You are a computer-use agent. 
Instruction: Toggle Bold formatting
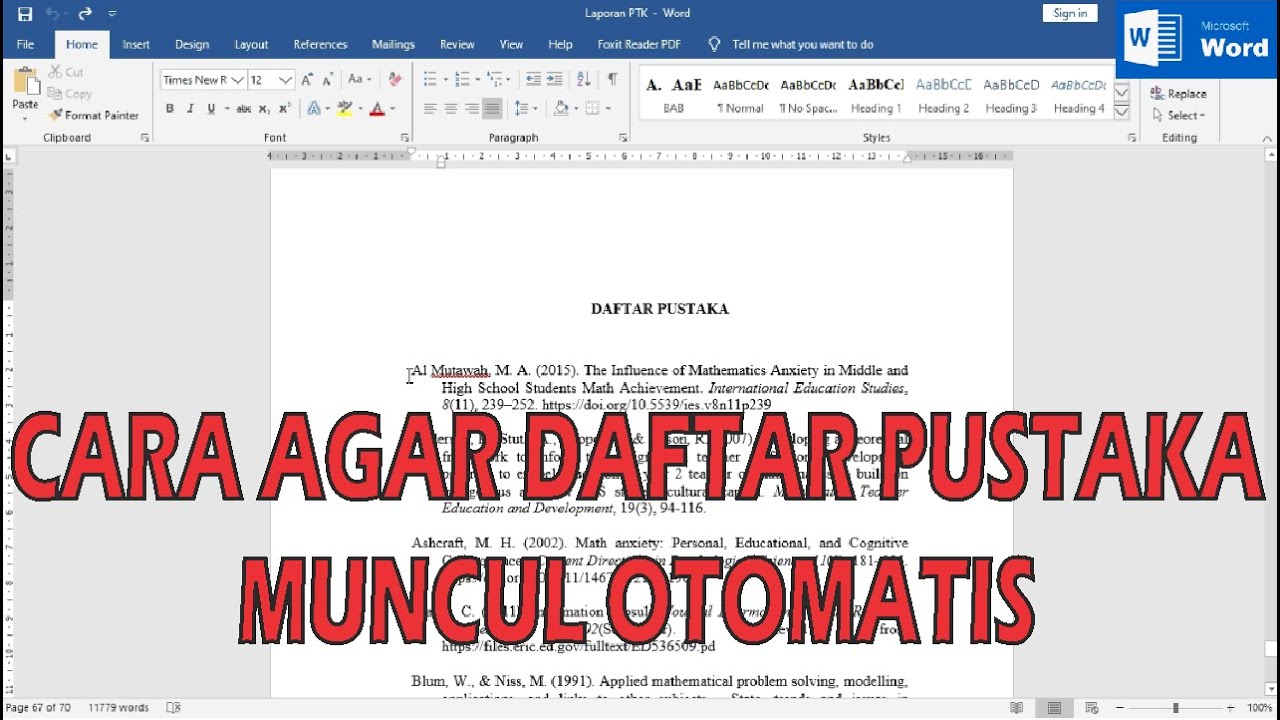coord(170,109)
